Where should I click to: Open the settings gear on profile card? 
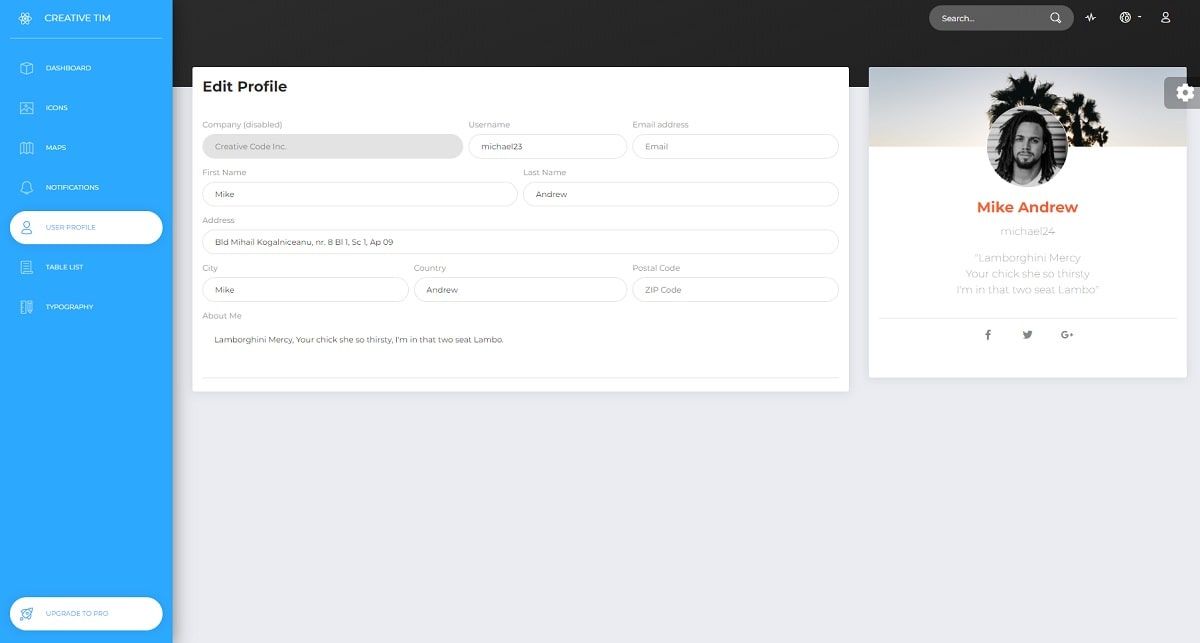(1184, 92)
